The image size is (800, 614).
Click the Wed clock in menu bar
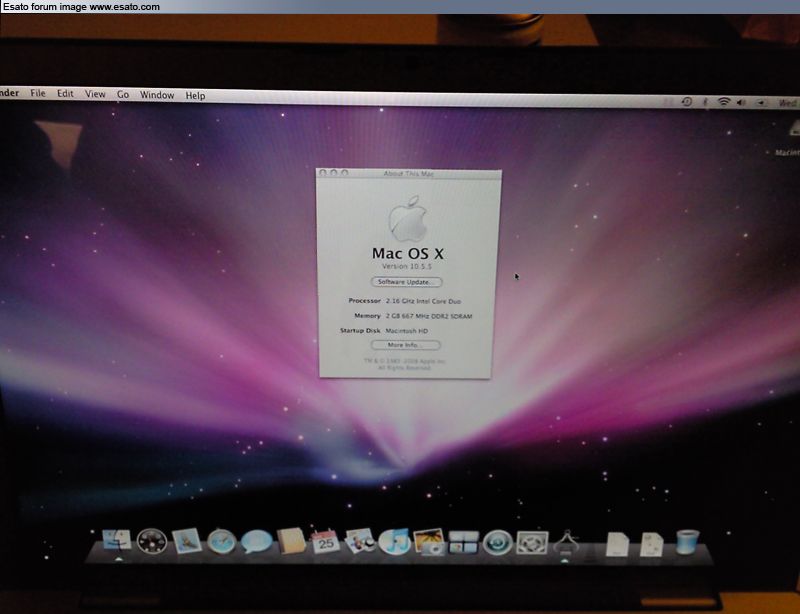click(x=788, y=103)
